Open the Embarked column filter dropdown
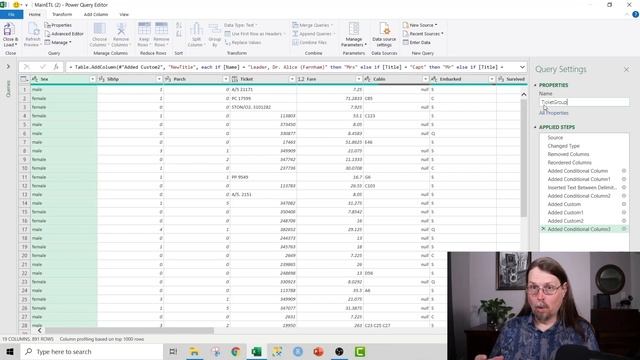The height and width of the screenshot is (360, 640). click(491, 79)
